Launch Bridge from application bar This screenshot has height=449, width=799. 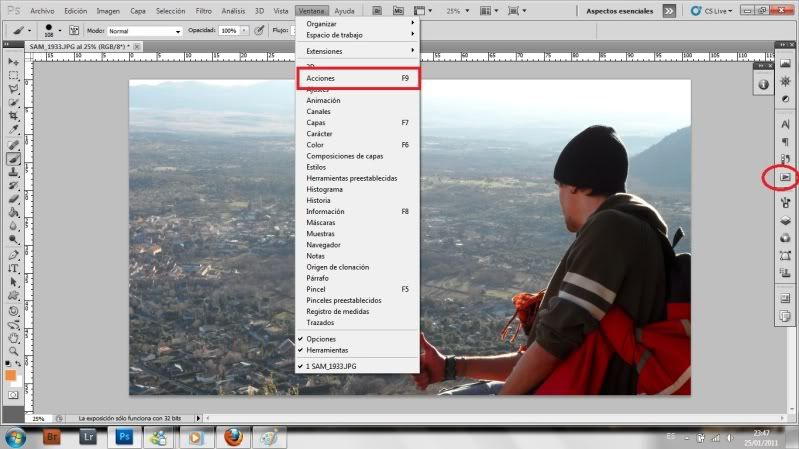[377, 11]
